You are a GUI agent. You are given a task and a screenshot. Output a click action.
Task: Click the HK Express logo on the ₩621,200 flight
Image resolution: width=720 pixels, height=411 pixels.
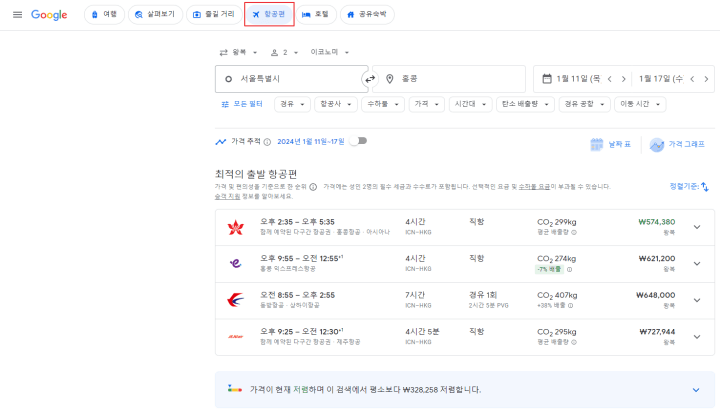236,264
